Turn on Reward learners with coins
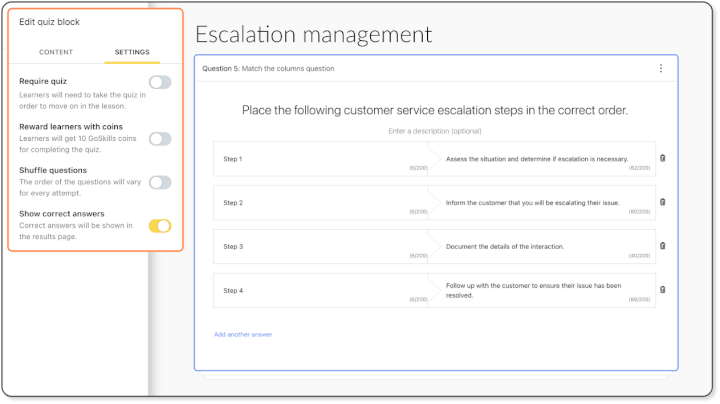 point(160,139)
